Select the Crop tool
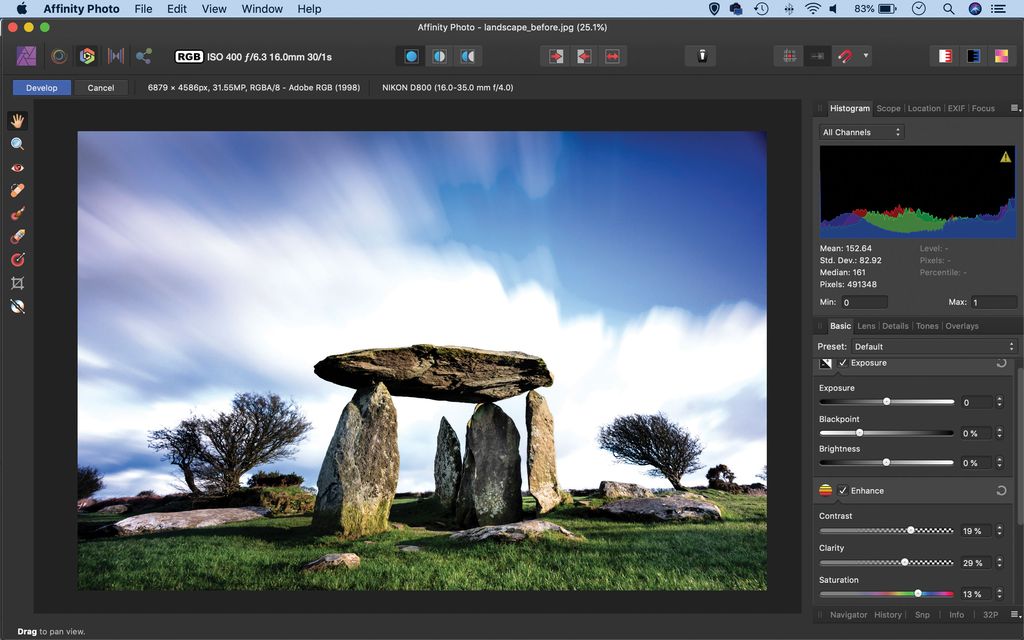The width and height of the screenshot is (1024, 640). point(16,283)
